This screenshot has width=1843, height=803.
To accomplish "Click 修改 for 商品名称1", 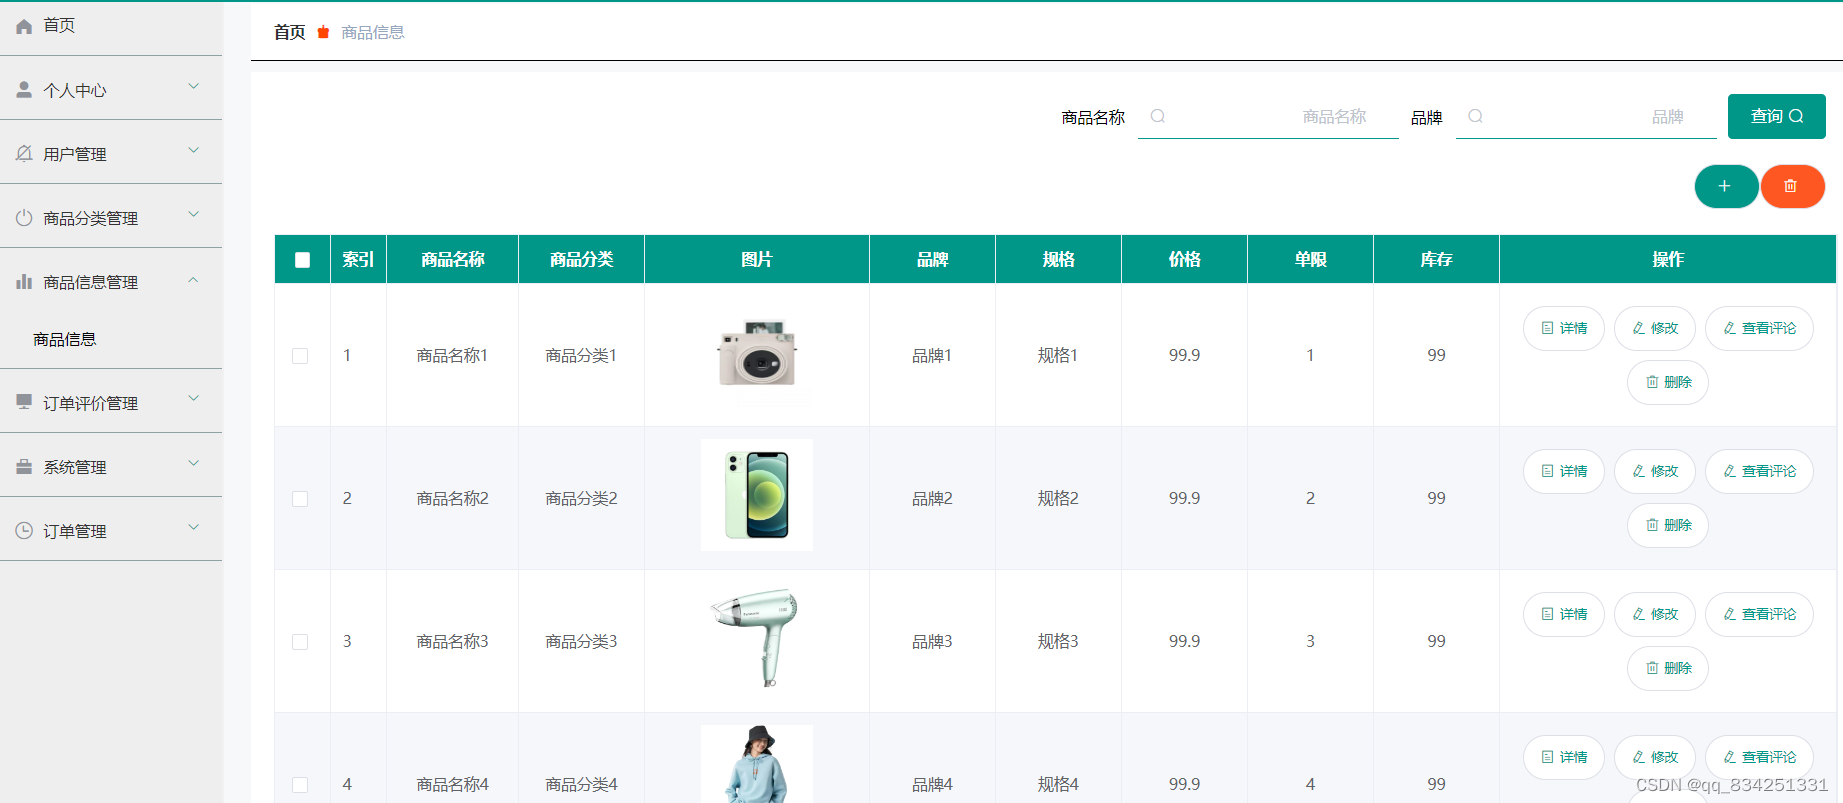I will [x=1655, y=328].
